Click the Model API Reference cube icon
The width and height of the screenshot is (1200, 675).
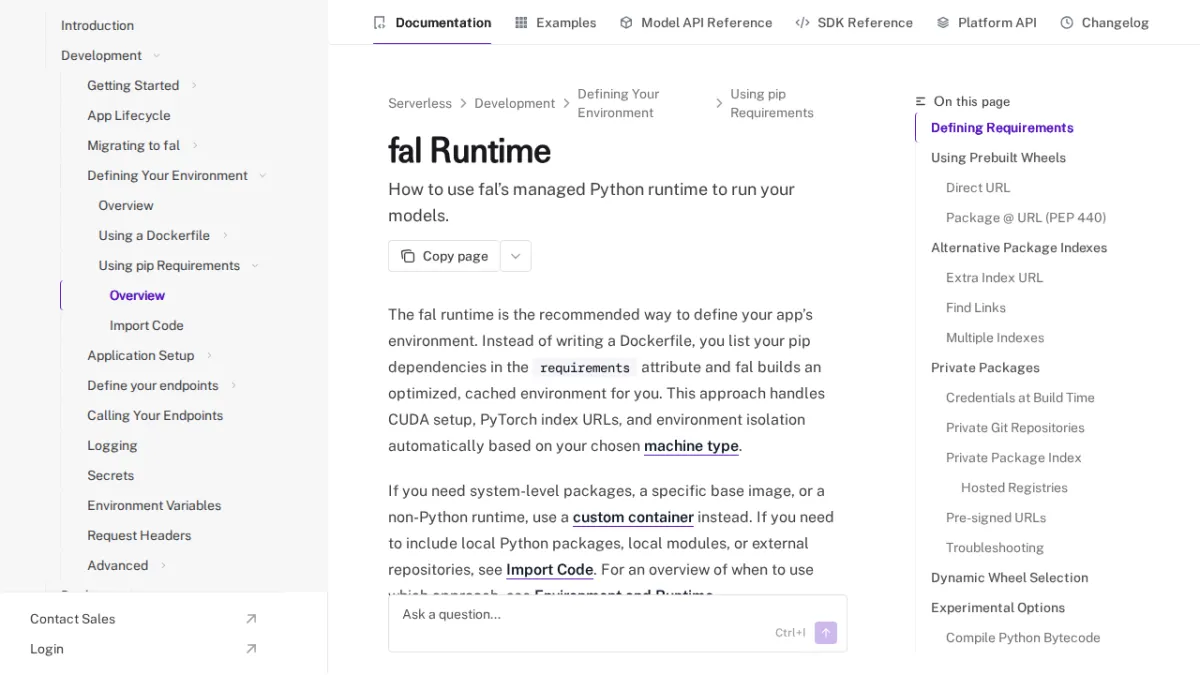coord(626,22)
